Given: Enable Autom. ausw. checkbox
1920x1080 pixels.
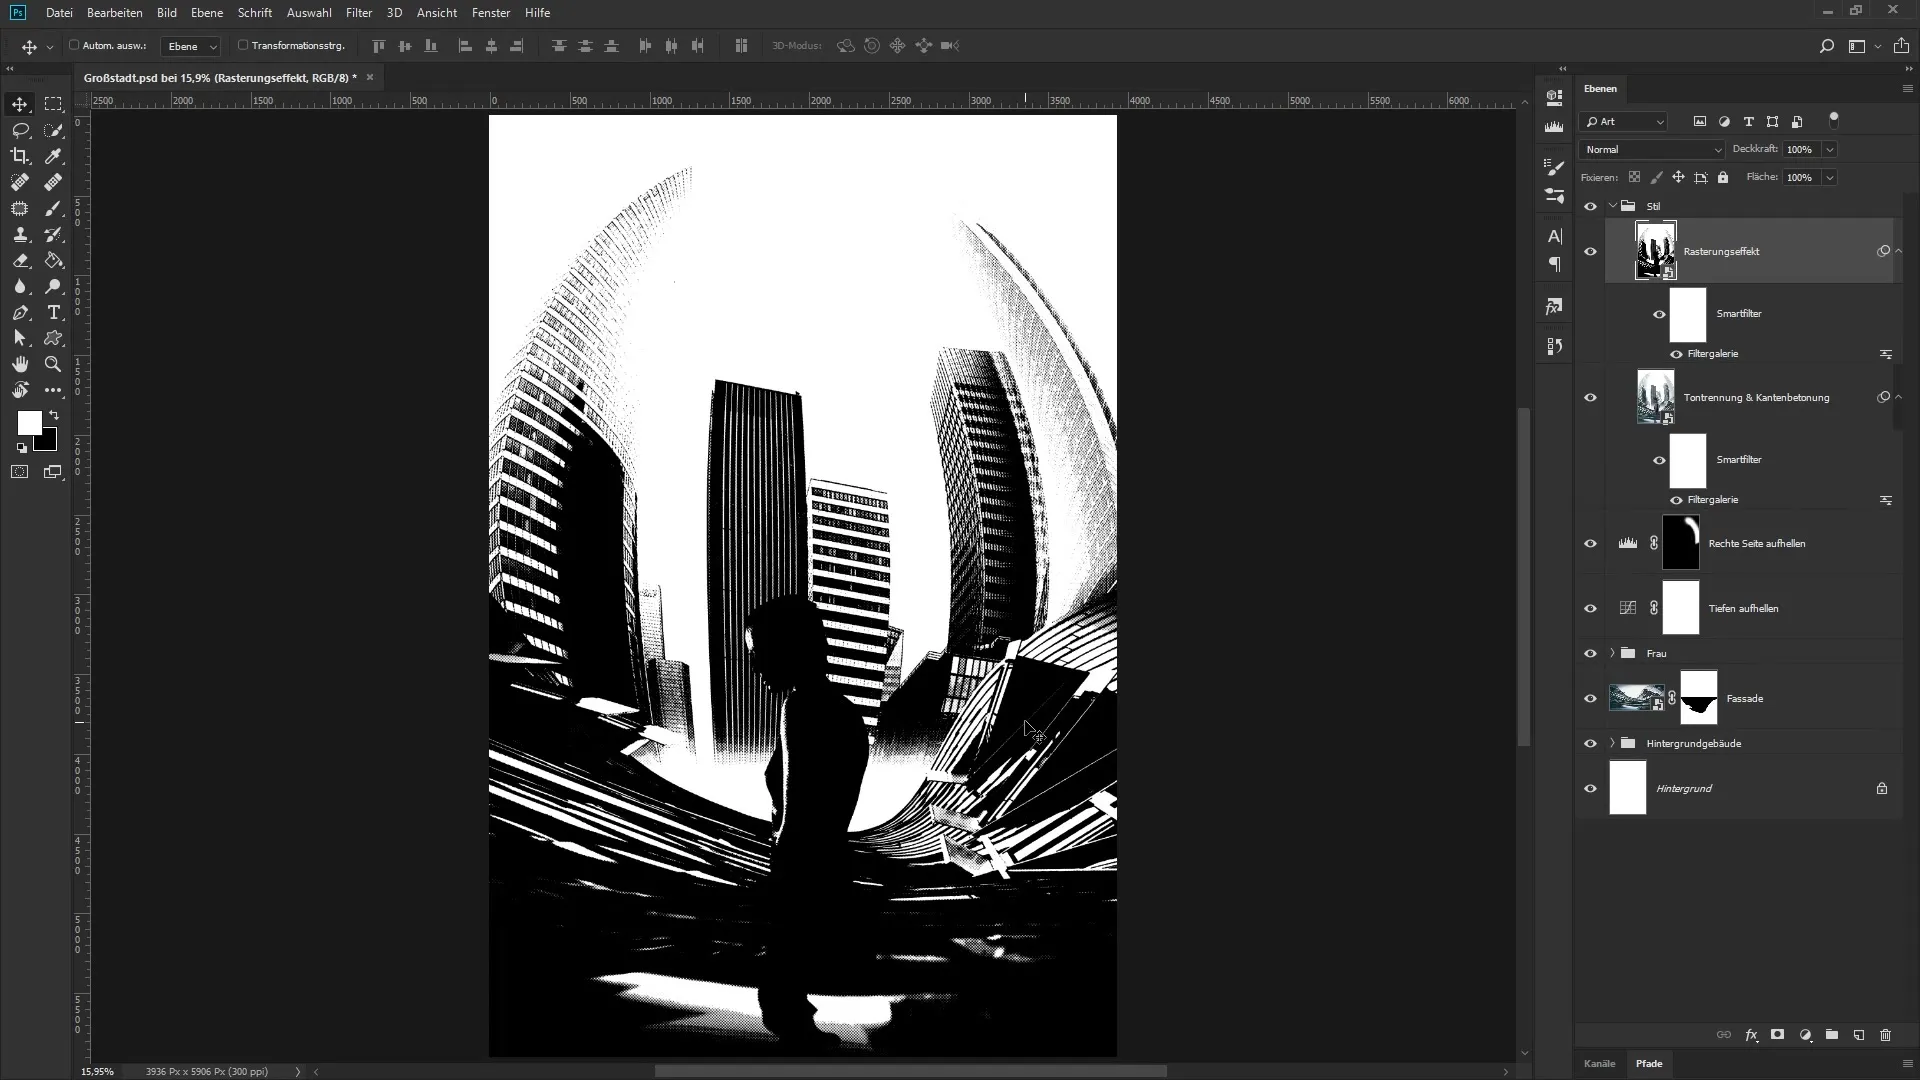Looking at the screenshot, I should [74, 45].
